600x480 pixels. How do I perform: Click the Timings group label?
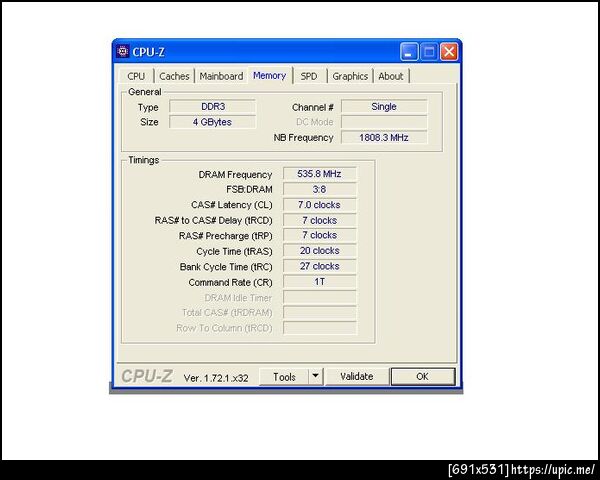pos(143,160)
